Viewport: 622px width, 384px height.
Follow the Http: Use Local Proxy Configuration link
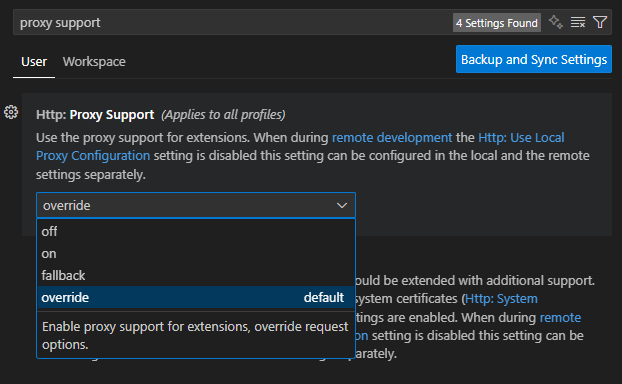[521, 138]
